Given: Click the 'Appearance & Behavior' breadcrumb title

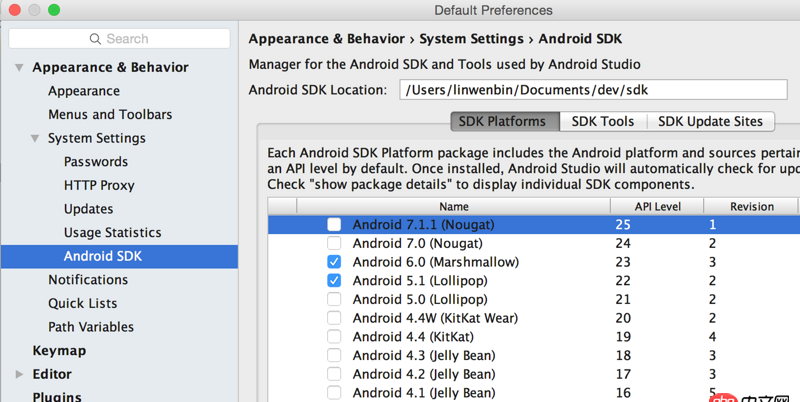Looking at the screenshot, I should pyautogui.click(x=327, y=39).
